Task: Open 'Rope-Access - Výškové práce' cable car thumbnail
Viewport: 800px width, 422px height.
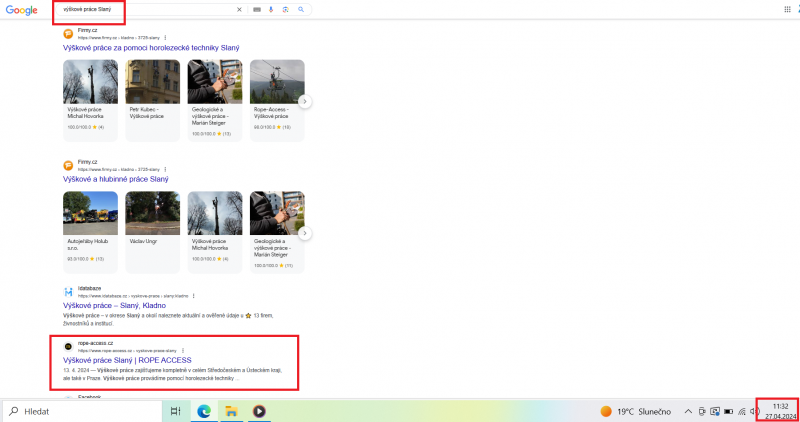Action: tap(277, 82)
